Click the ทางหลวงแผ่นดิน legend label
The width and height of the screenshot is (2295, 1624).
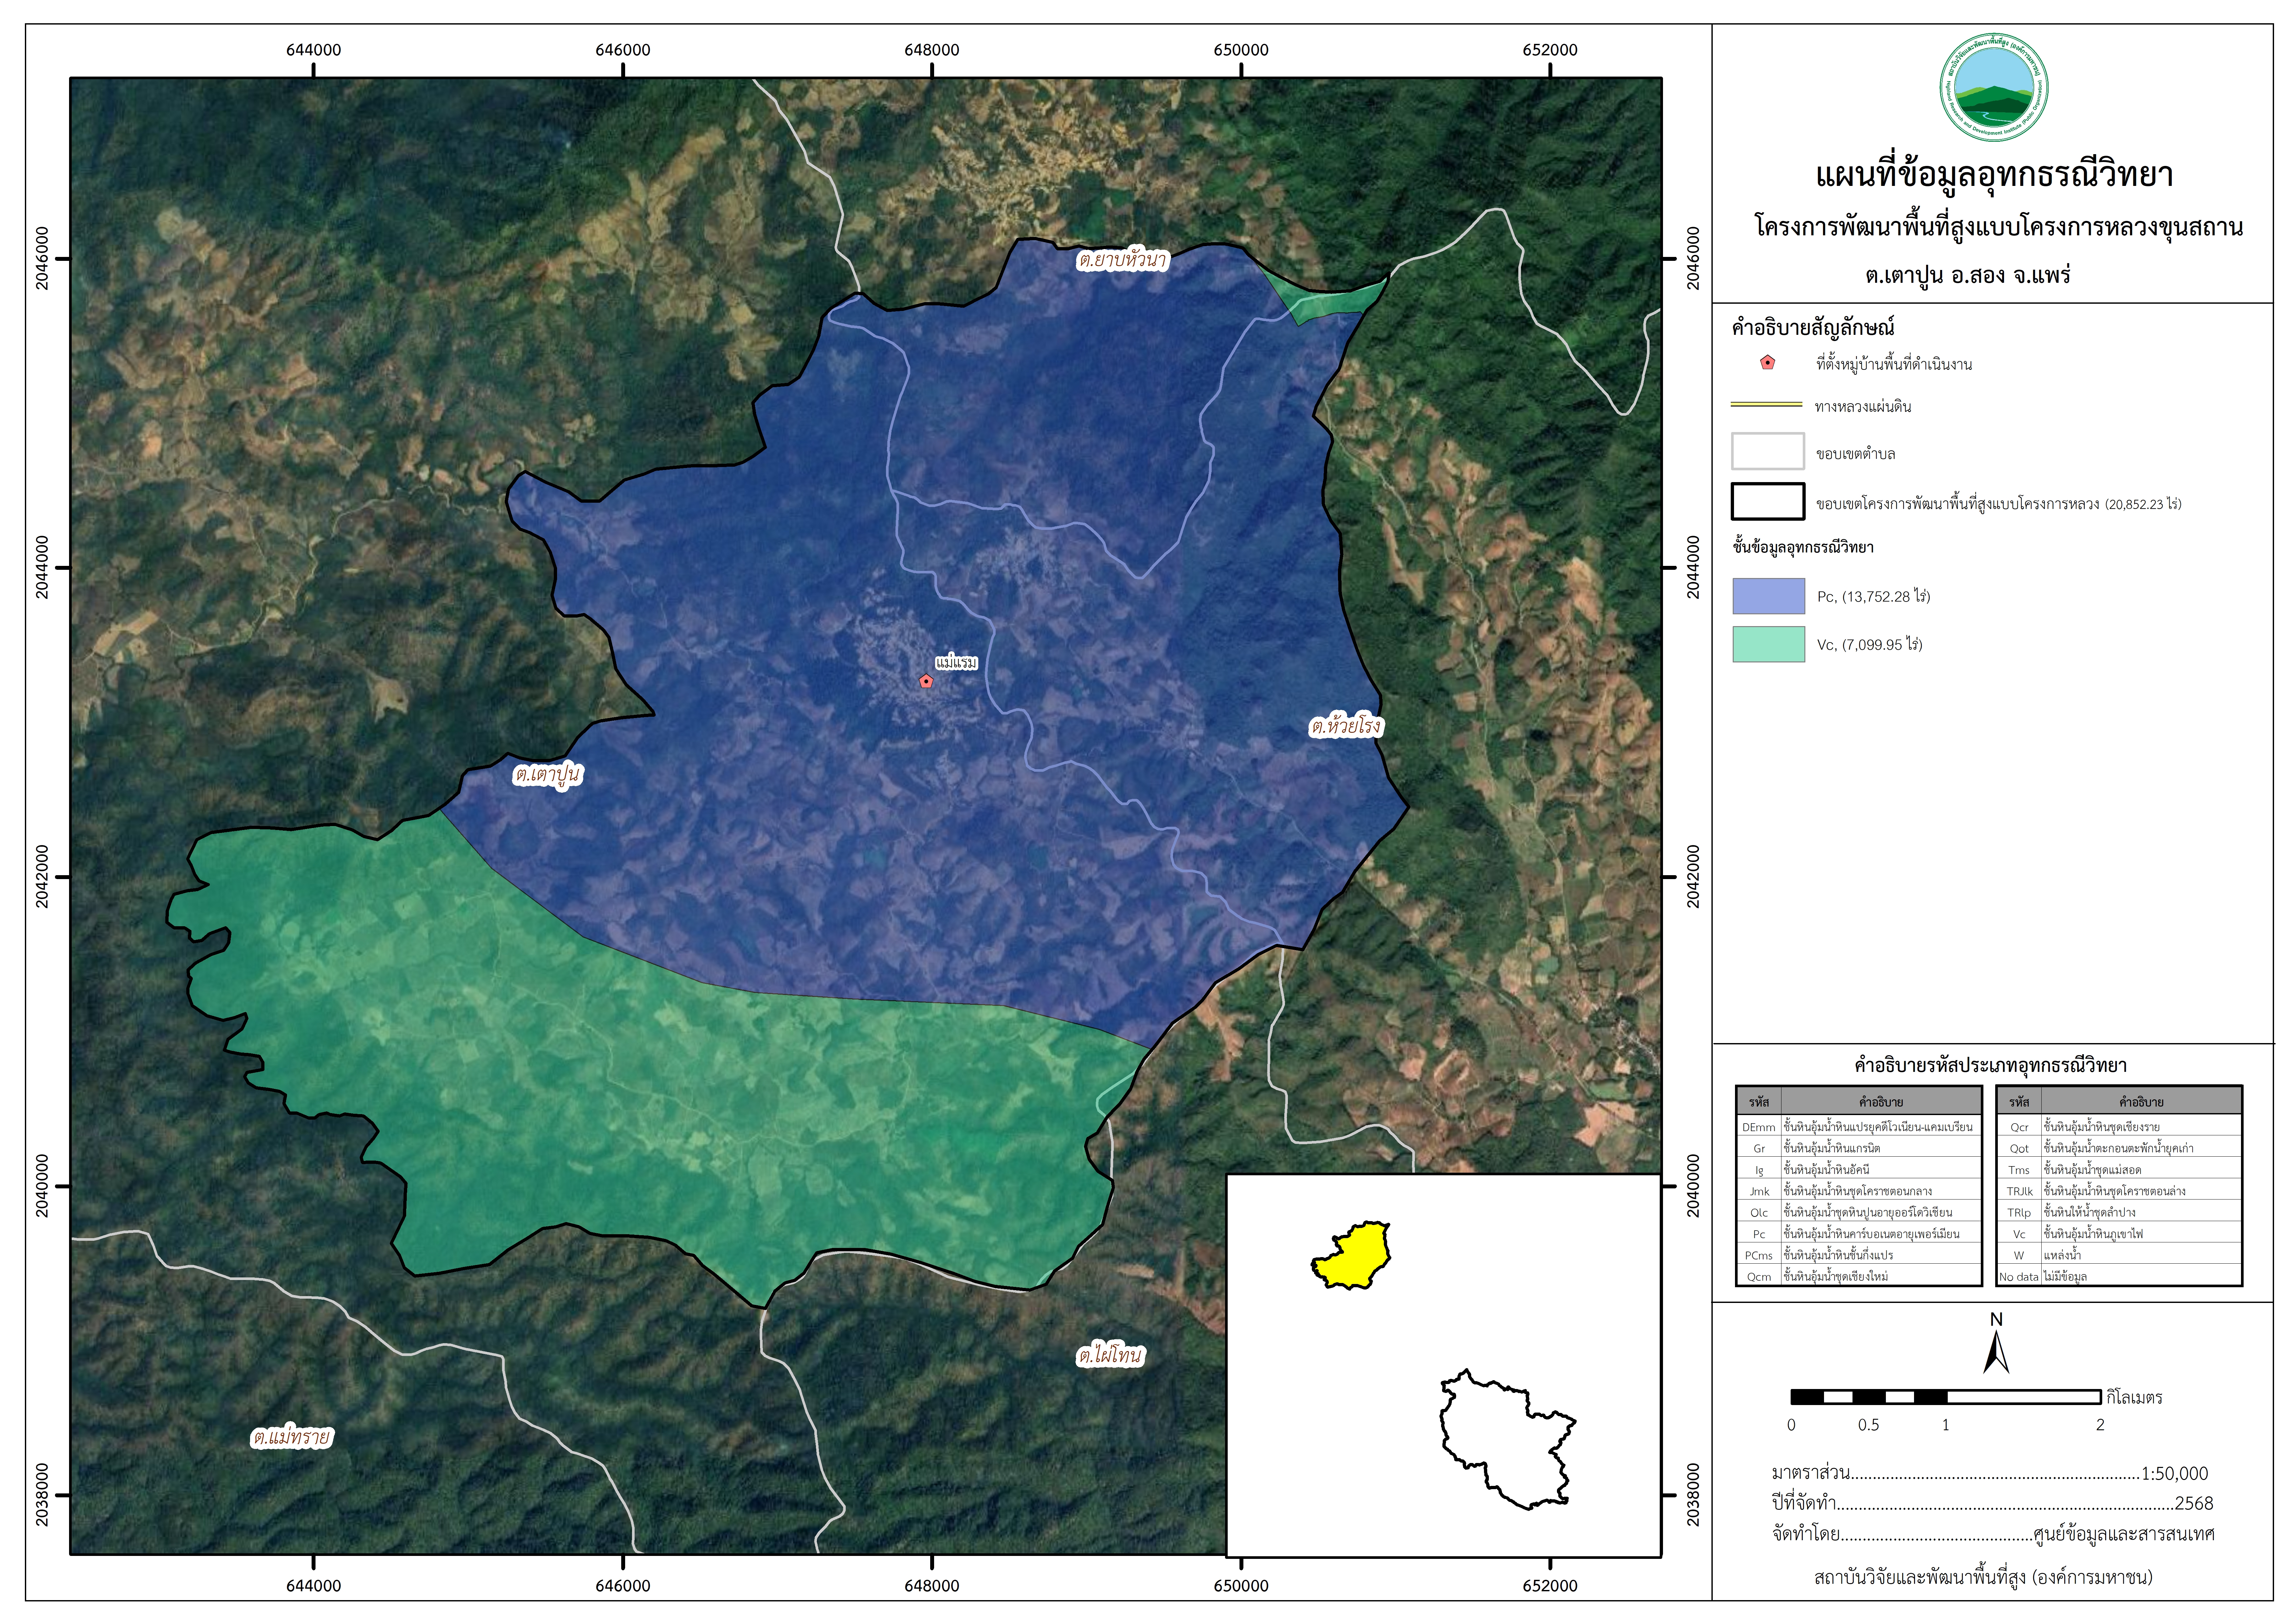point(1863,406)
